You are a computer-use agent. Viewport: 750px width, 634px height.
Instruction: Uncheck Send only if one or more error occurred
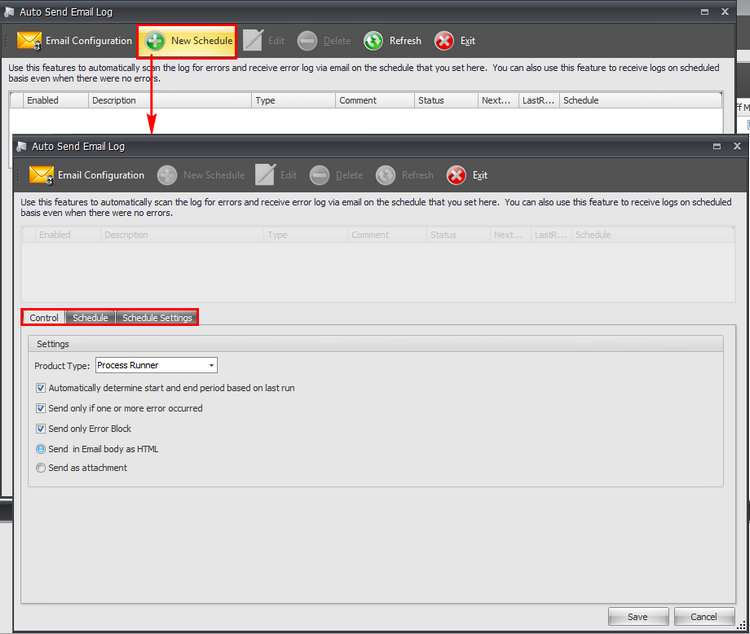click(x=41, y=408)
